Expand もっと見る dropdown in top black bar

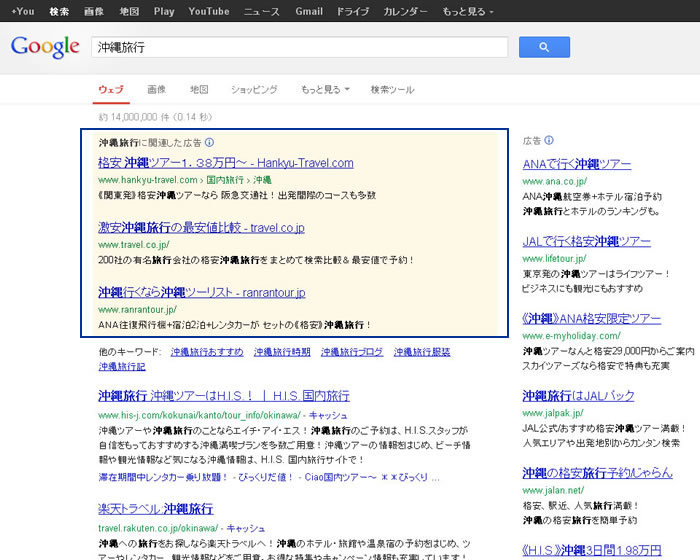468,12
